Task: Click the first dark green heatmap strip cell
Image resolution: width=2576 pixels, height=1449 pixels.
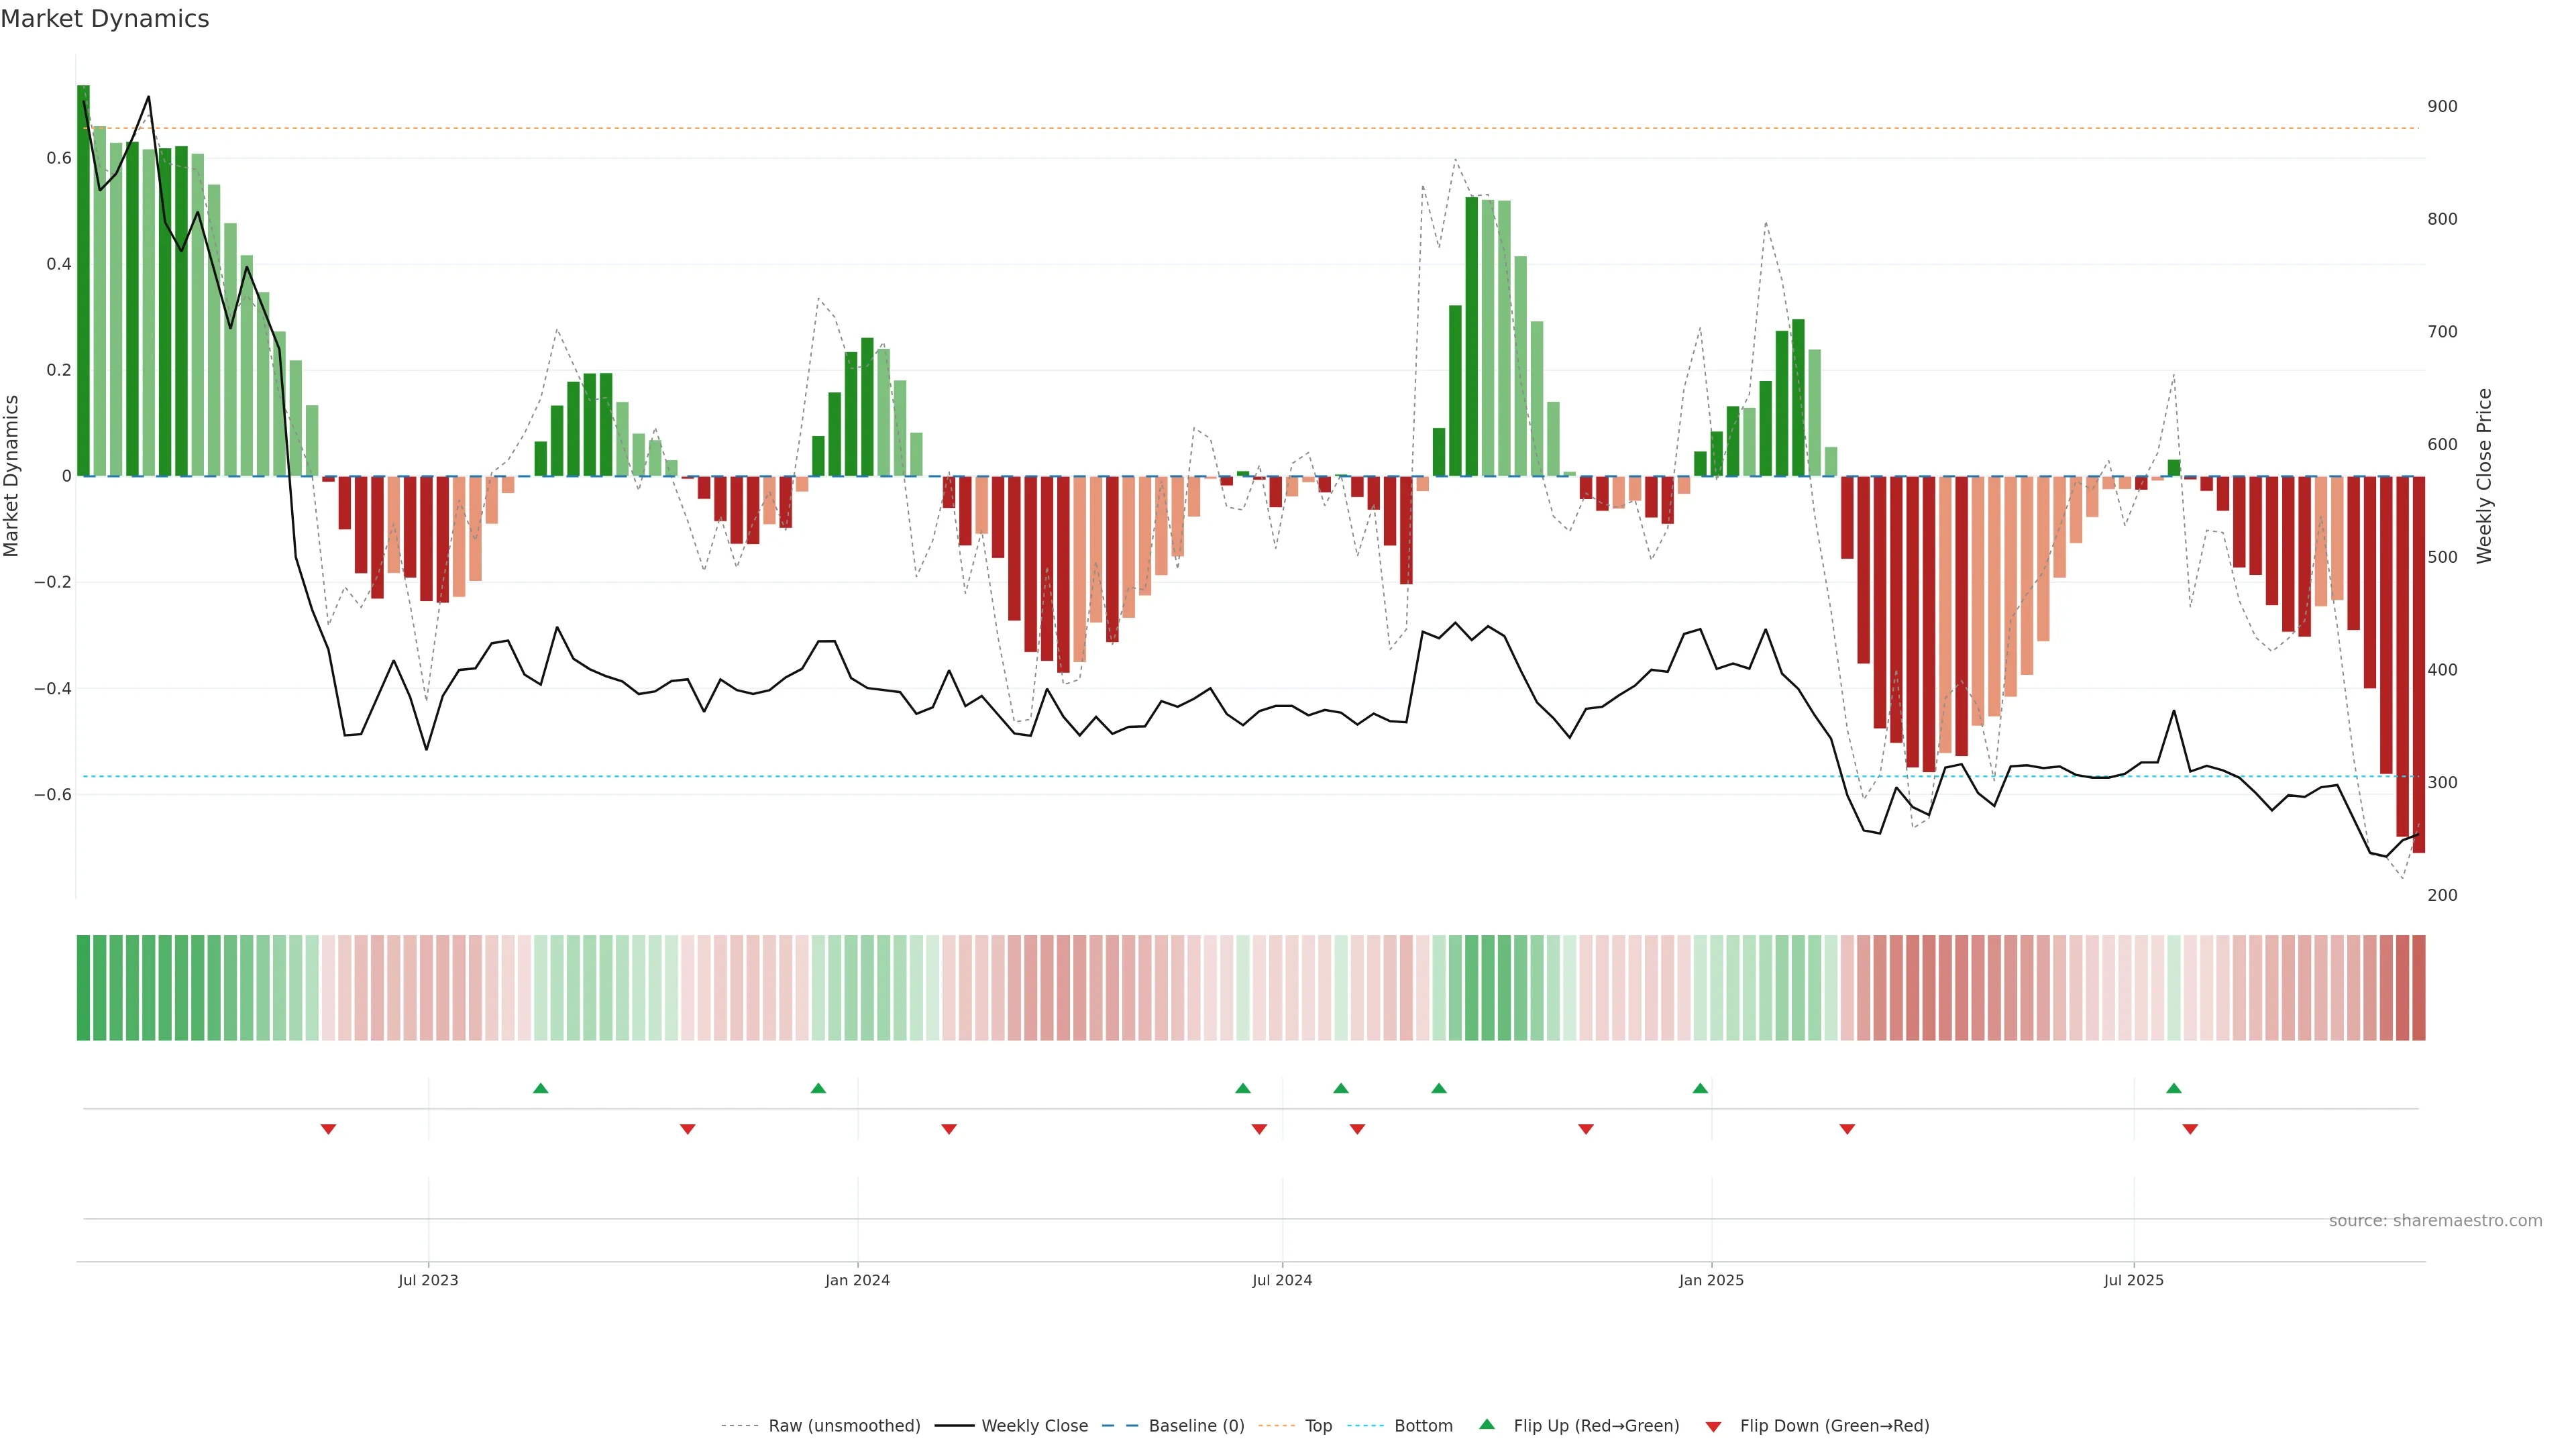Action: pos(83,987)
